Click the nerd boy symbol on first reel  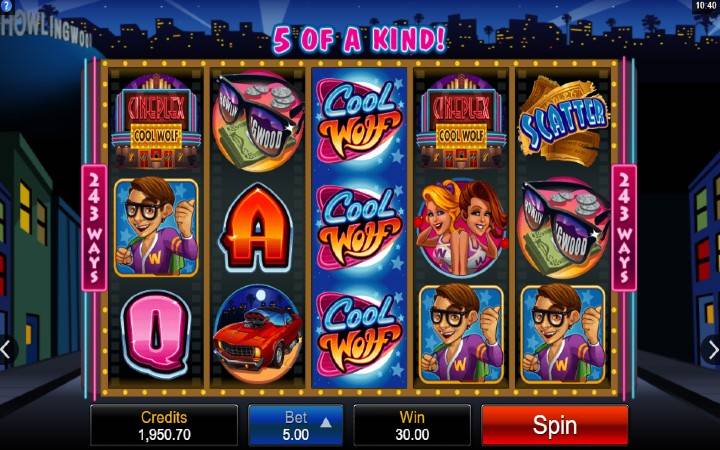point(157,227)
